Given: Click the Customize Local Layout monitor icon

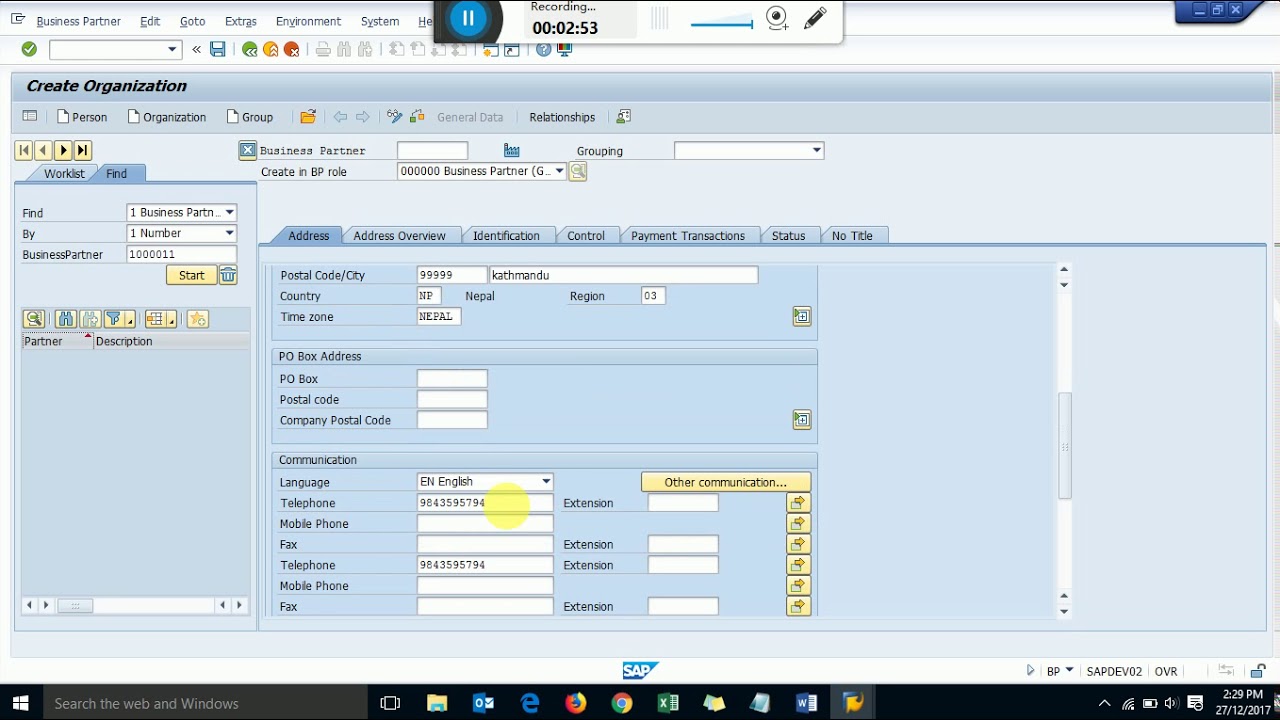Looking at the screenshot, I should 564,49.
